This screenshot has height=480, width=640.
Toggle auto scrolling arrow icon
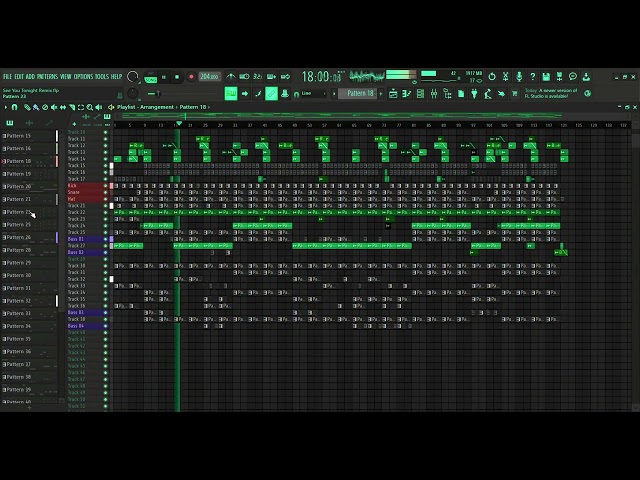coord(244,93)
